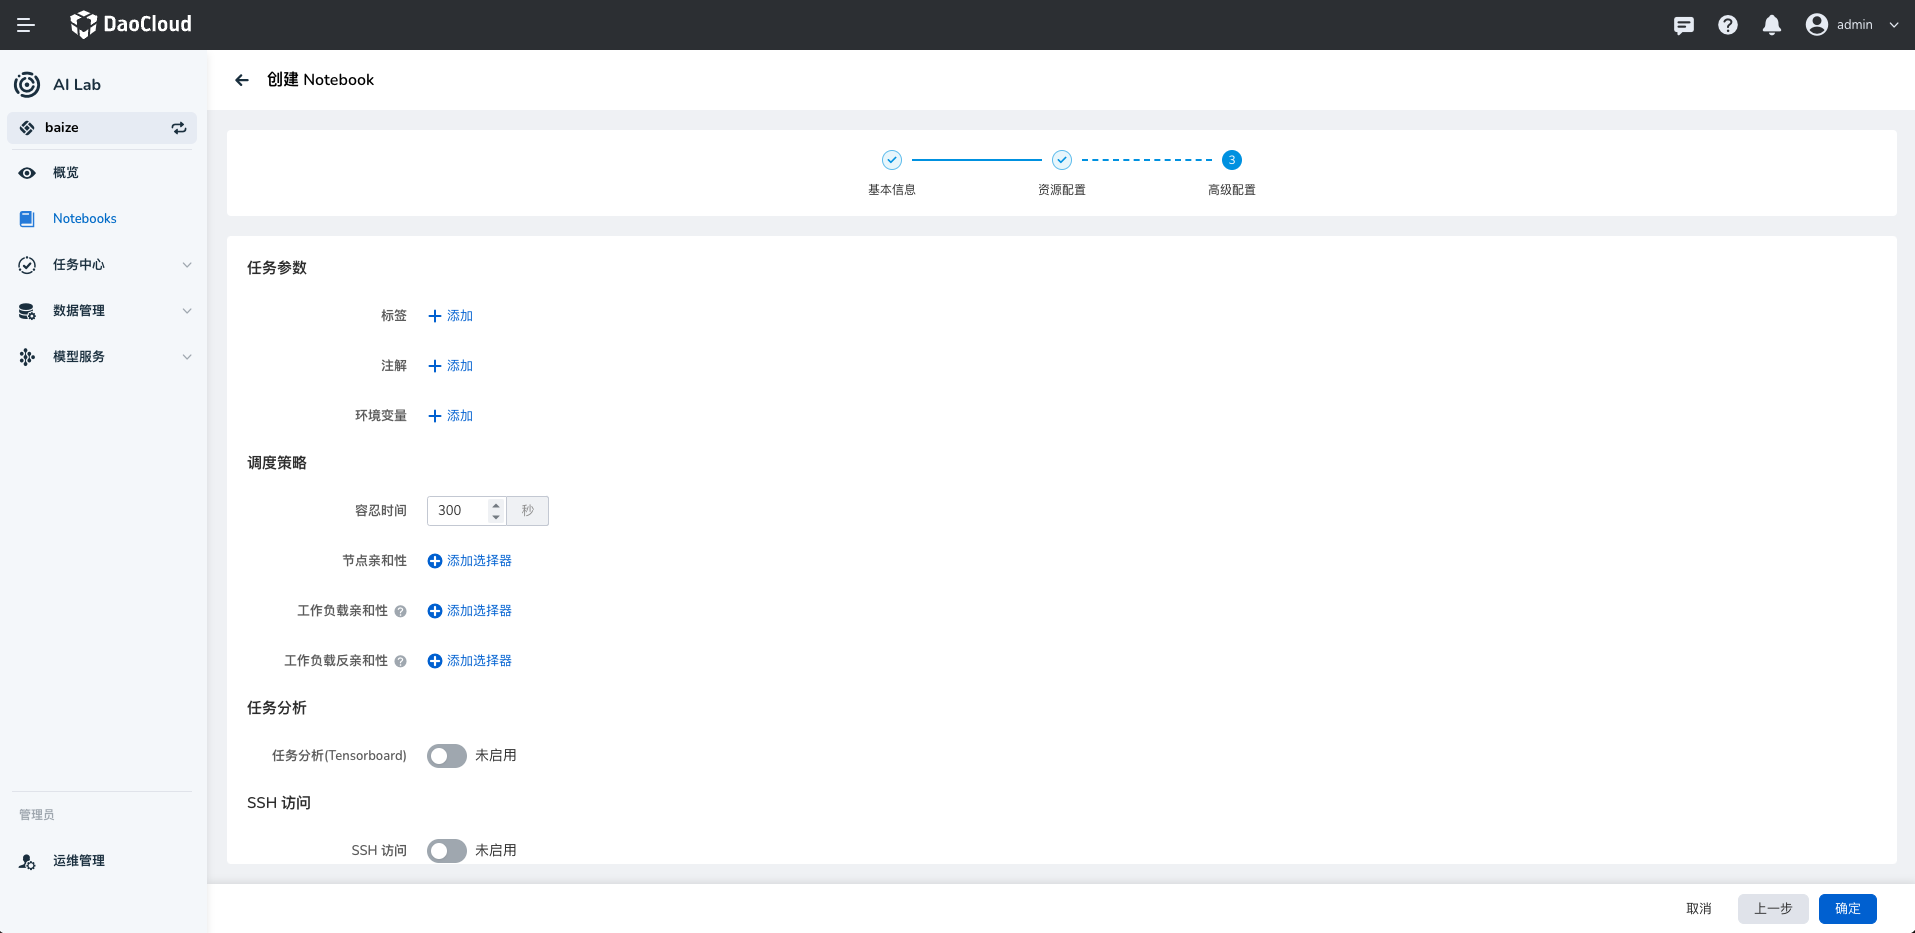Enable the Tensorboard 任务分析 toggle
1915x933 pixels.
click(x=447, y=756)
